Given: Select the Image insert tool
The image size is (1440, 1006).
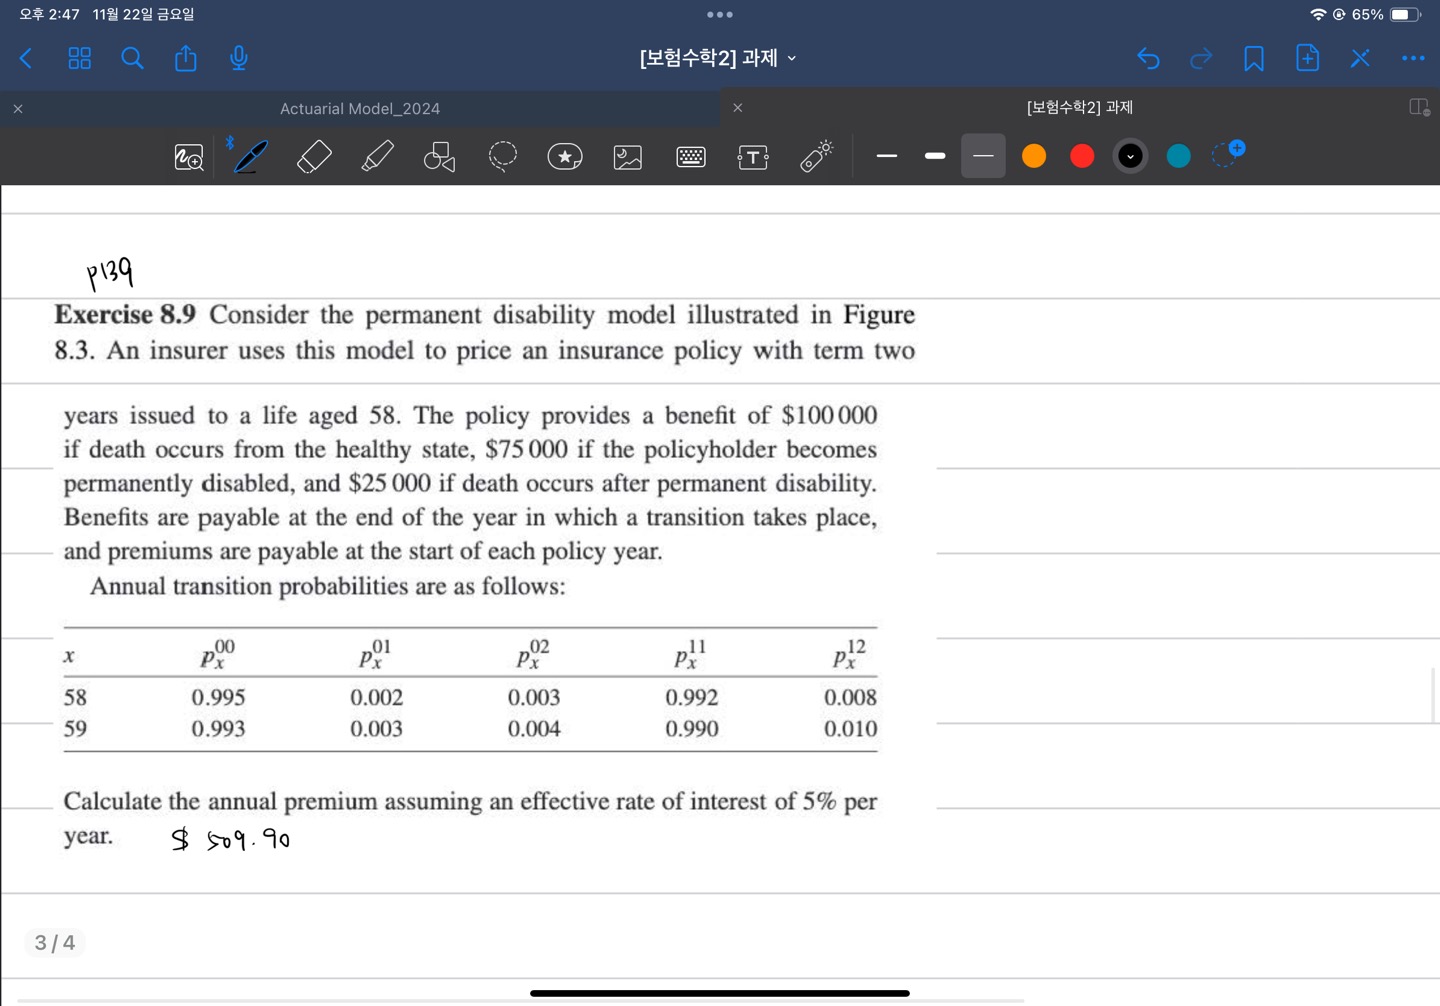Looking at the screenshot, I should coord(628,157).
